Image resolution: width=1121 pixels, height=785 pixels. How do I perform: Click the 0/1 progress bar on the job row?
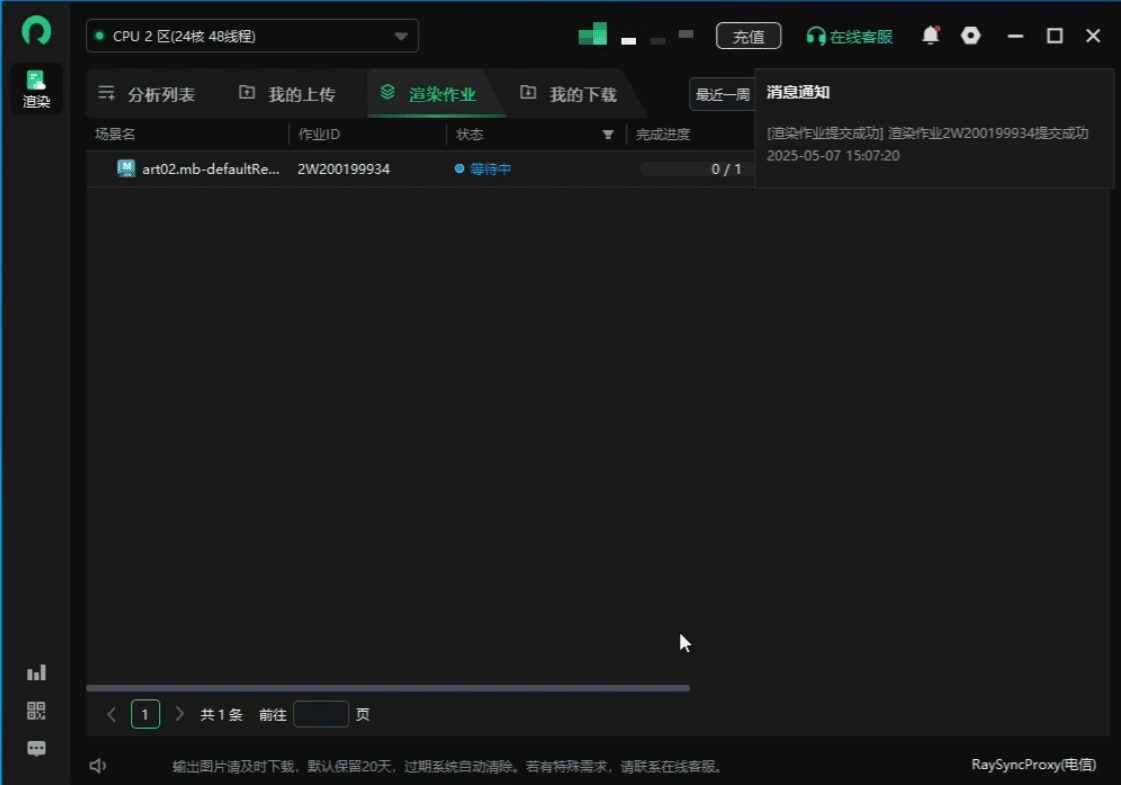(700, 168)
